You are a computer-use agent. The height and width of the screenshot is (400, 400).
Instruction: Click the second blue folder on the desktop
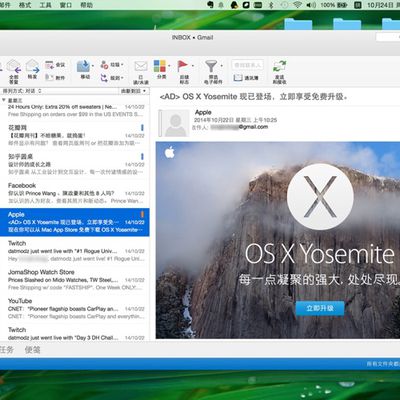[347, 24]
